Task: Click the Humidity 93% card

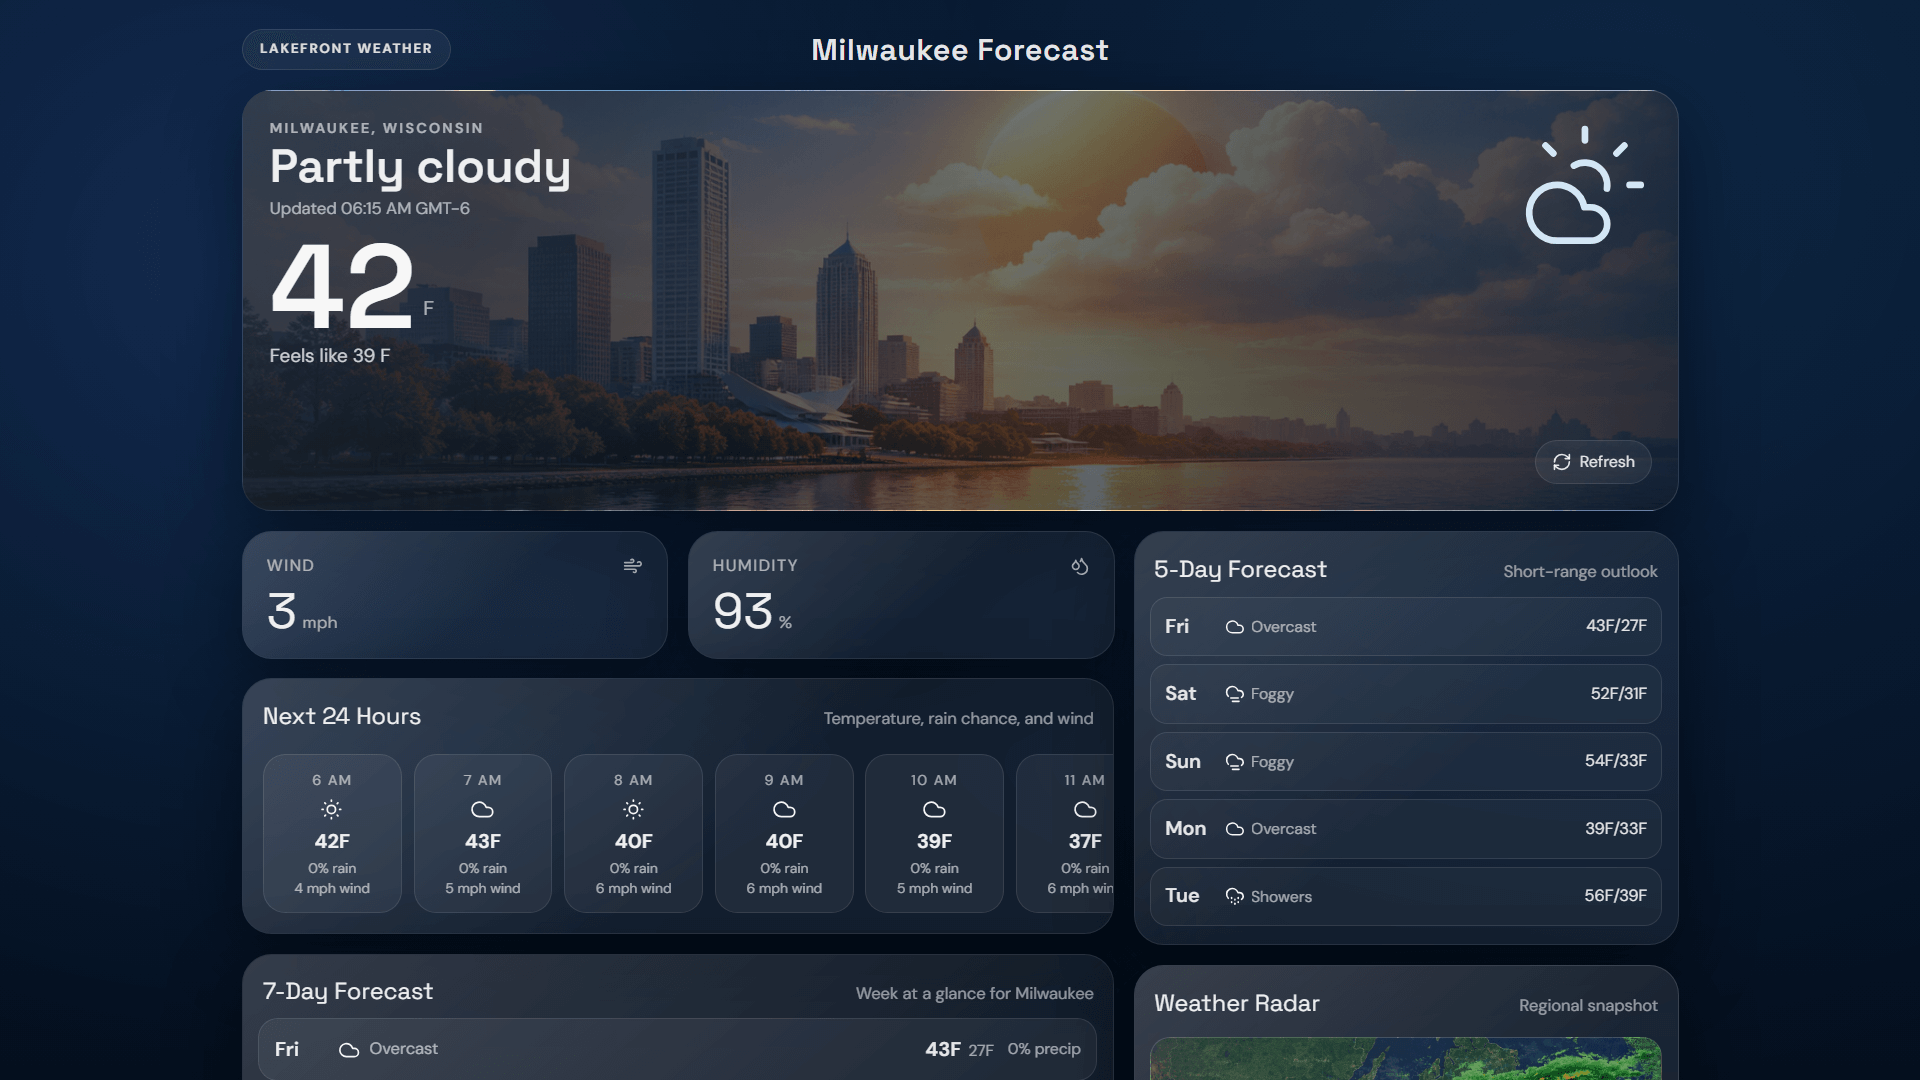Action: tap(900, 595)
